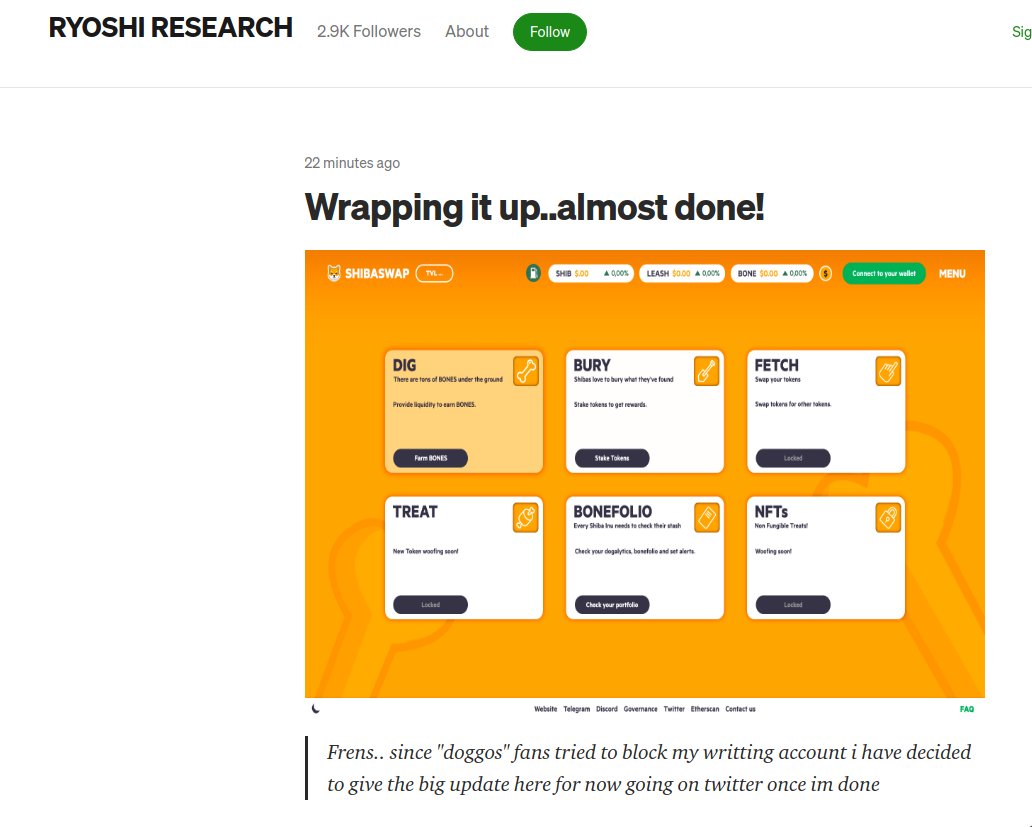
Task: Click the Locked button on FETCH card
Action: (x=793, y=458)
